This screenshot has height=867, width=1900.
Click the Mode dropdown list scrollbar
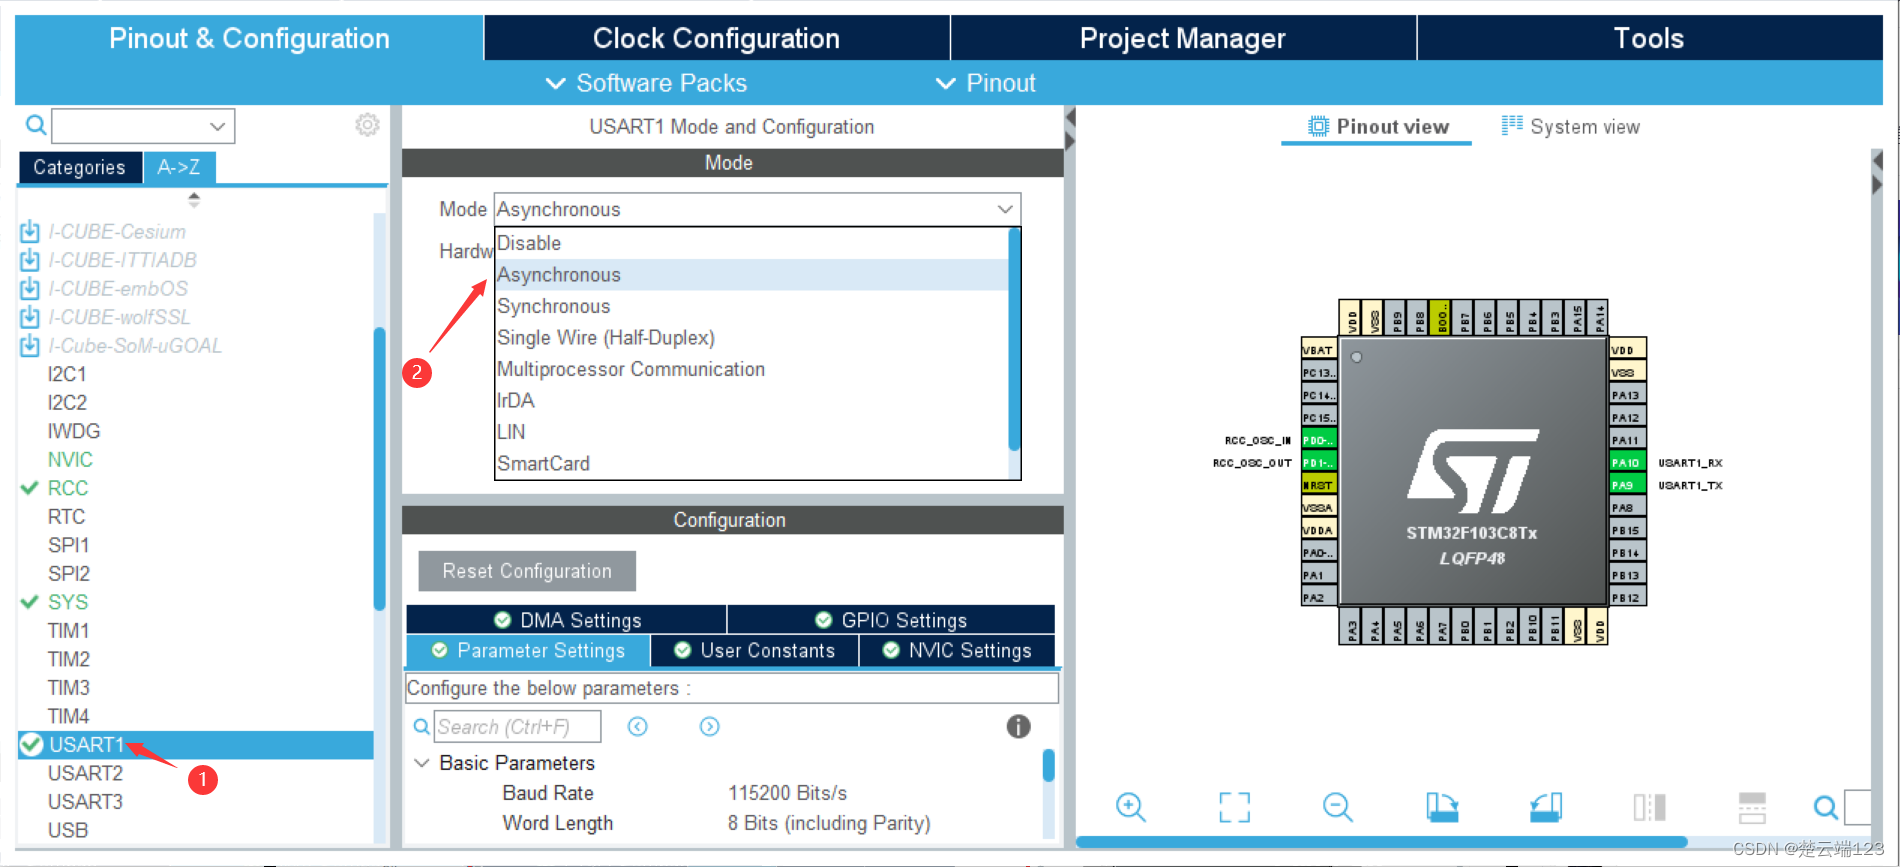[x=1015, y=340]
